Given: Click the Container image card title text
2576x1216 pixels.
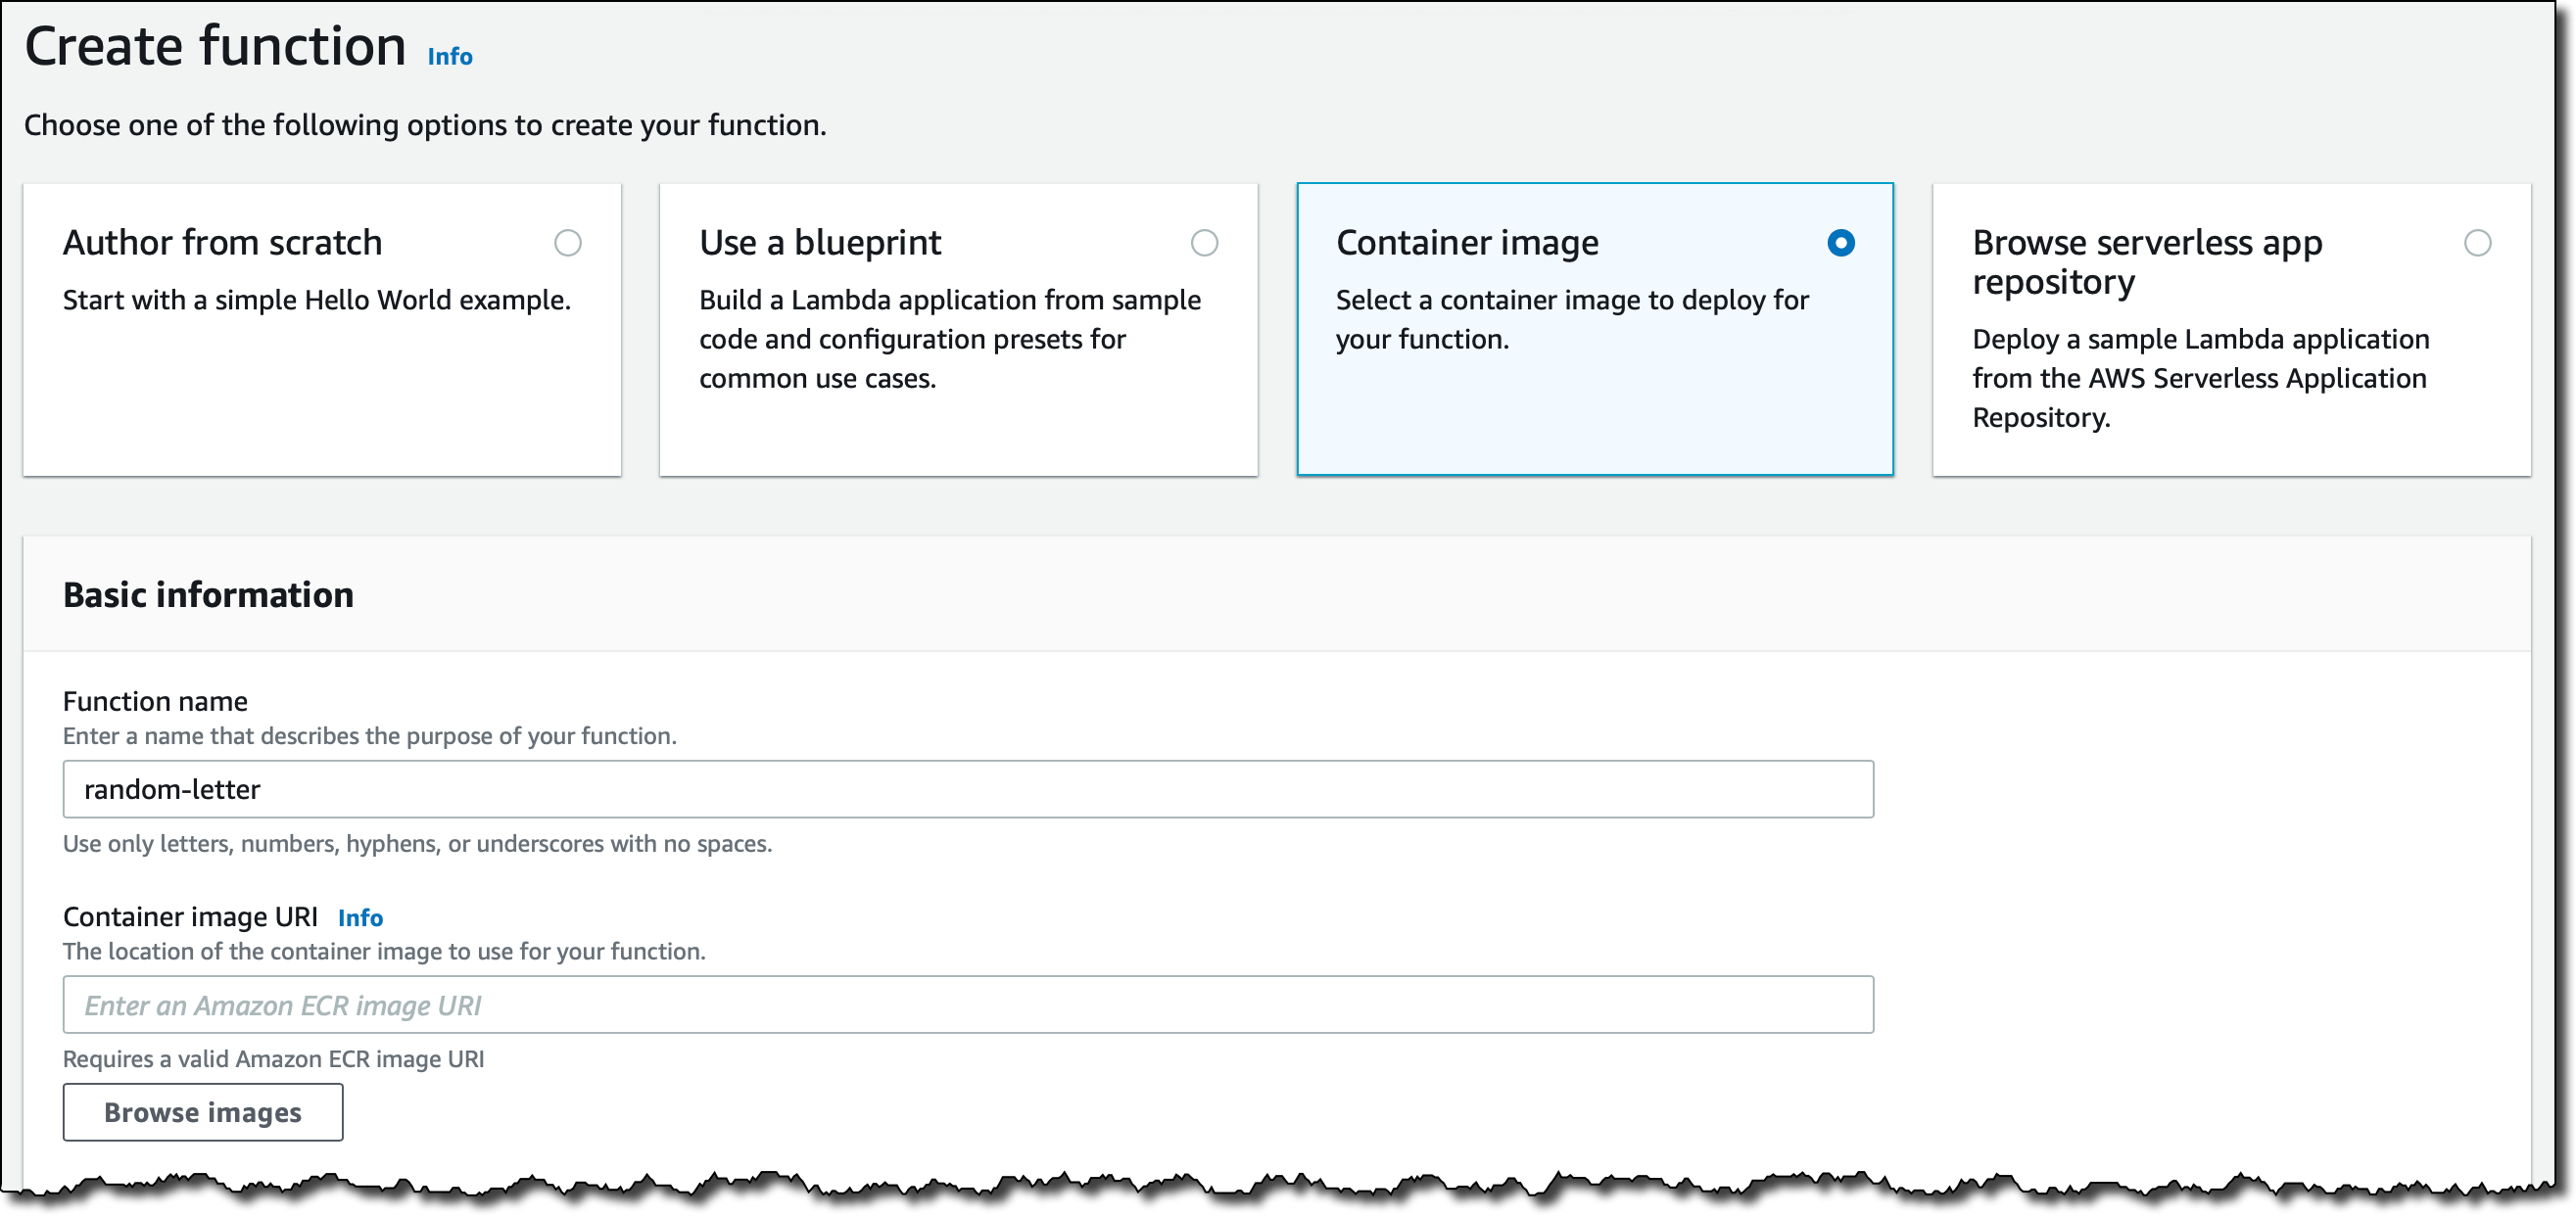Looking at the screenshot, I should coord(1467,242).
